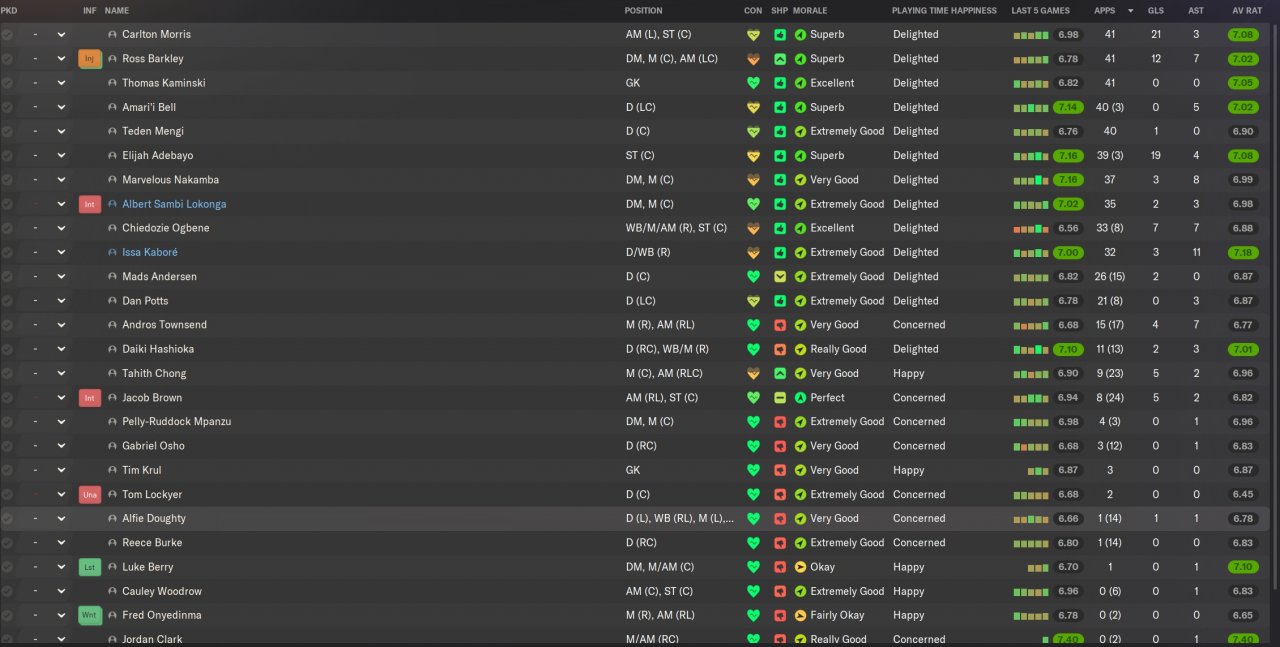
Task: Open the position dropdown chevron for Tim Krul
Action: tap(61, 470)
